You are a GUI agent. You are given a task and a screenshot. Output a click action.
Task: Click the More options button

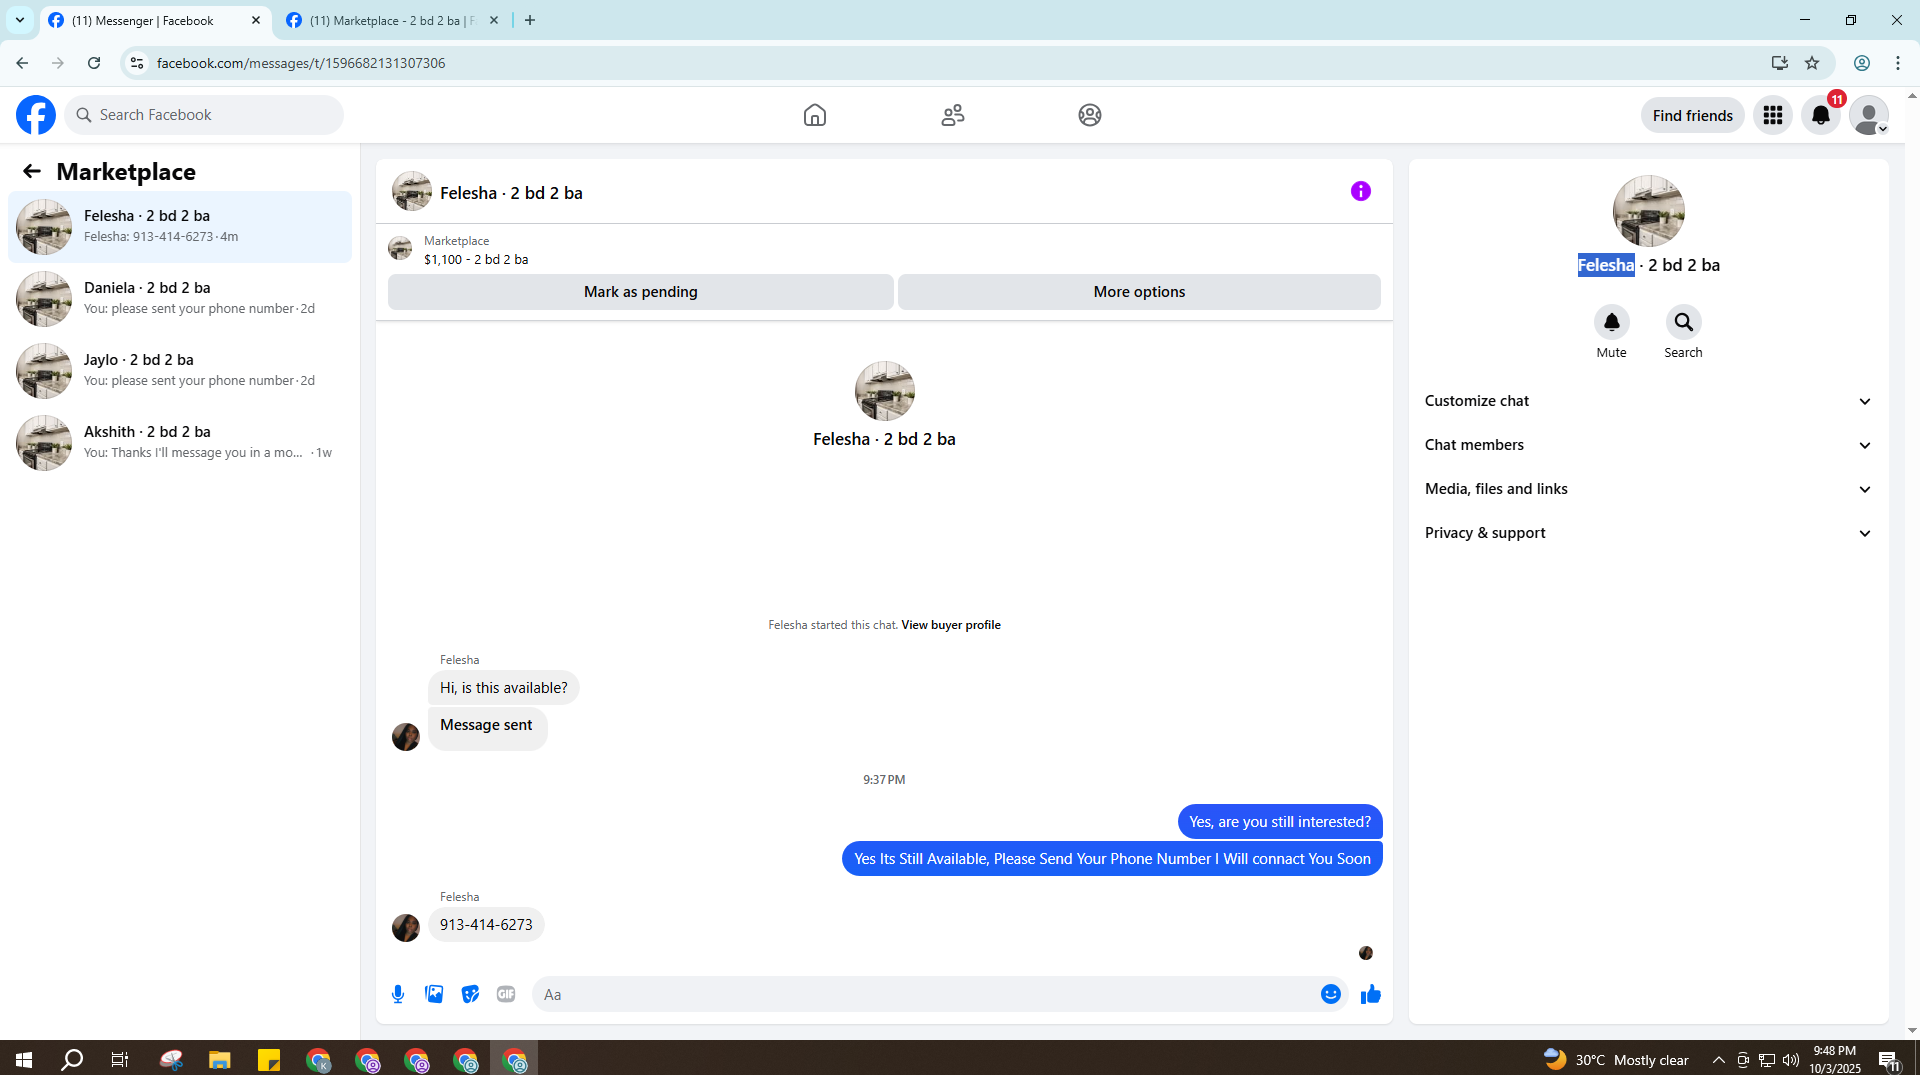click(x=1139, y=292)
